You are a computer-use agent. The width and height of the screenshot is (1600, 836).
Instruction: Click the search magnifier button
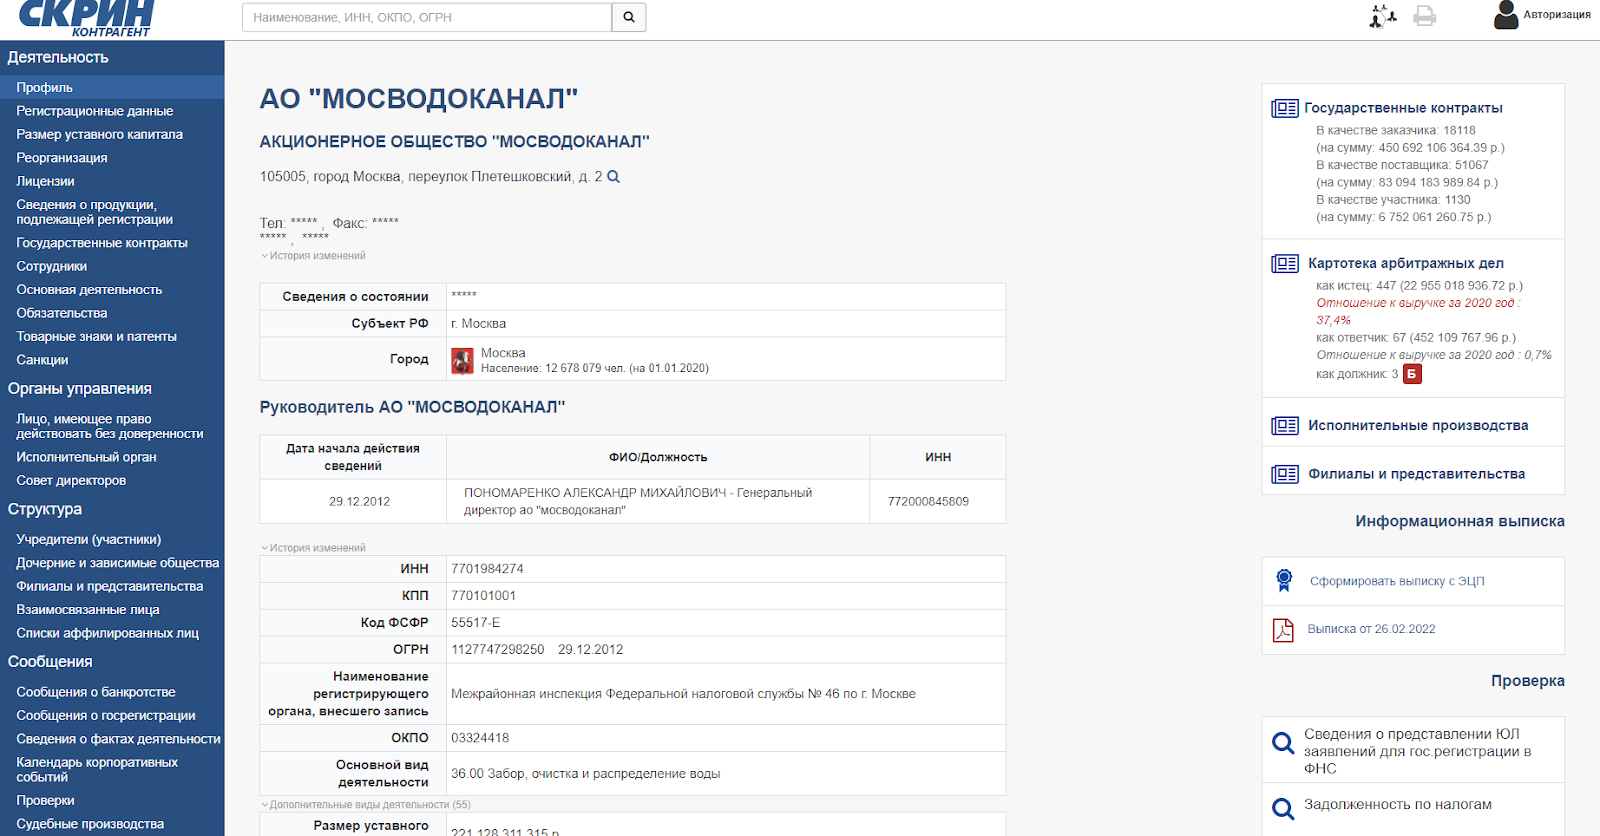click(629, 17)
